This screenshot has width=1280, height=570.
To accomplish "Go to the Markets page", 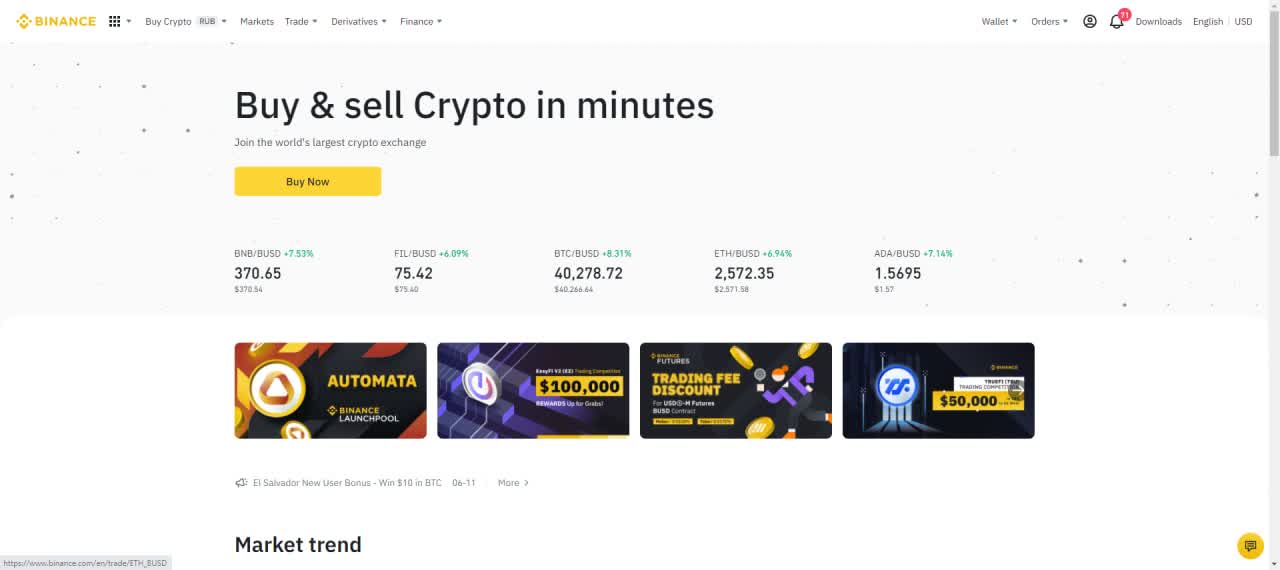I will [x=257, y=21].
